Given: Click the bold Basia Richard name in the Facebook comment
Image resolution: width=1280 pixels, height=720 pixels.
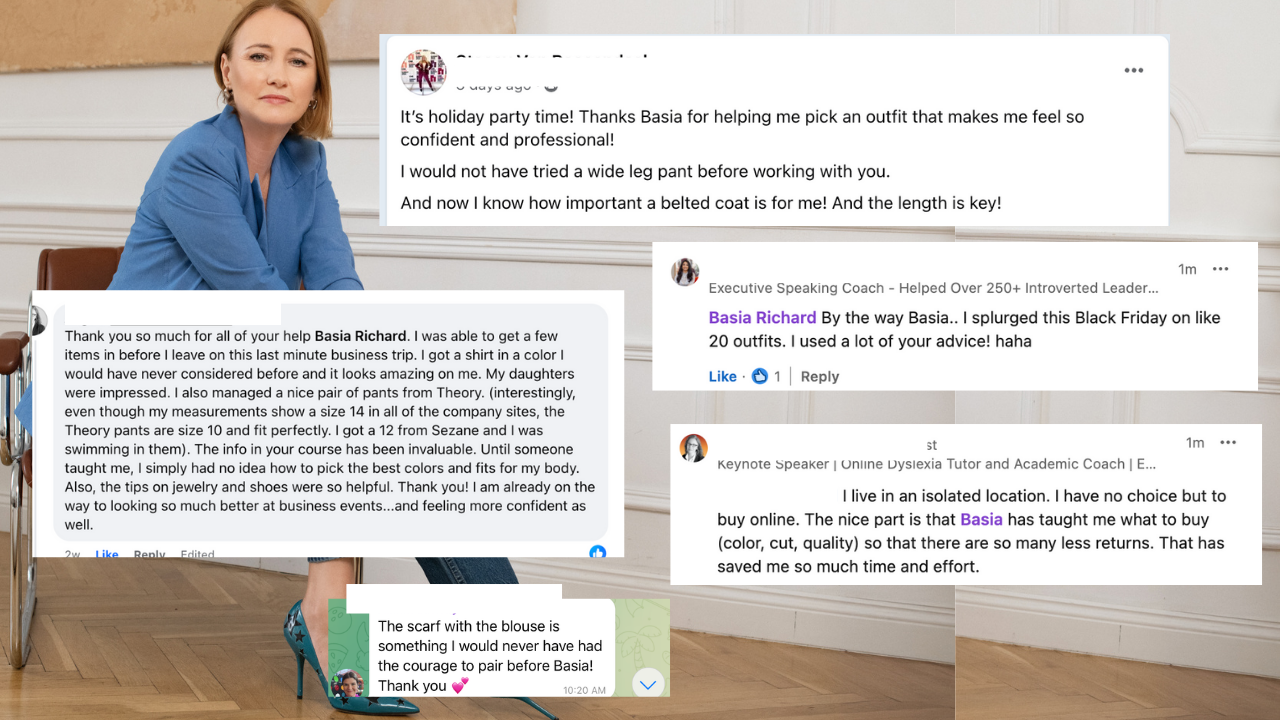Looking at the screenshot, I should point(360,335).
